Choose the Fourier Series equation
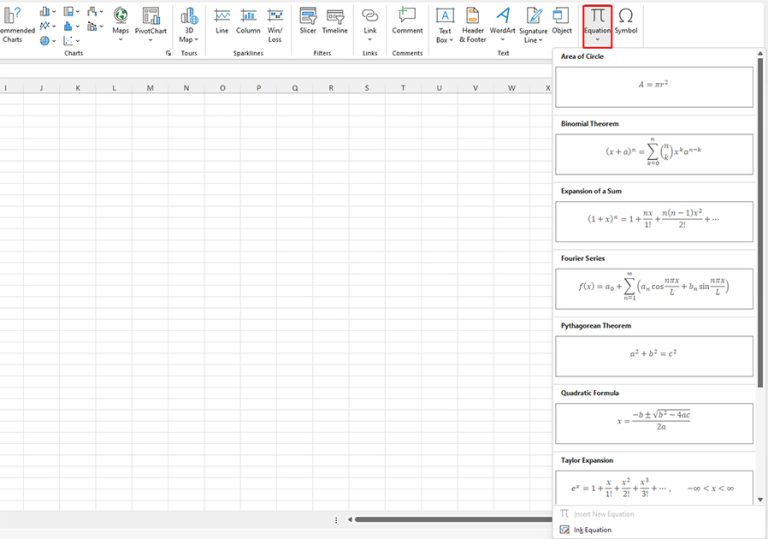The width and height of the screenshot is (768, 539). coord(654,289)
